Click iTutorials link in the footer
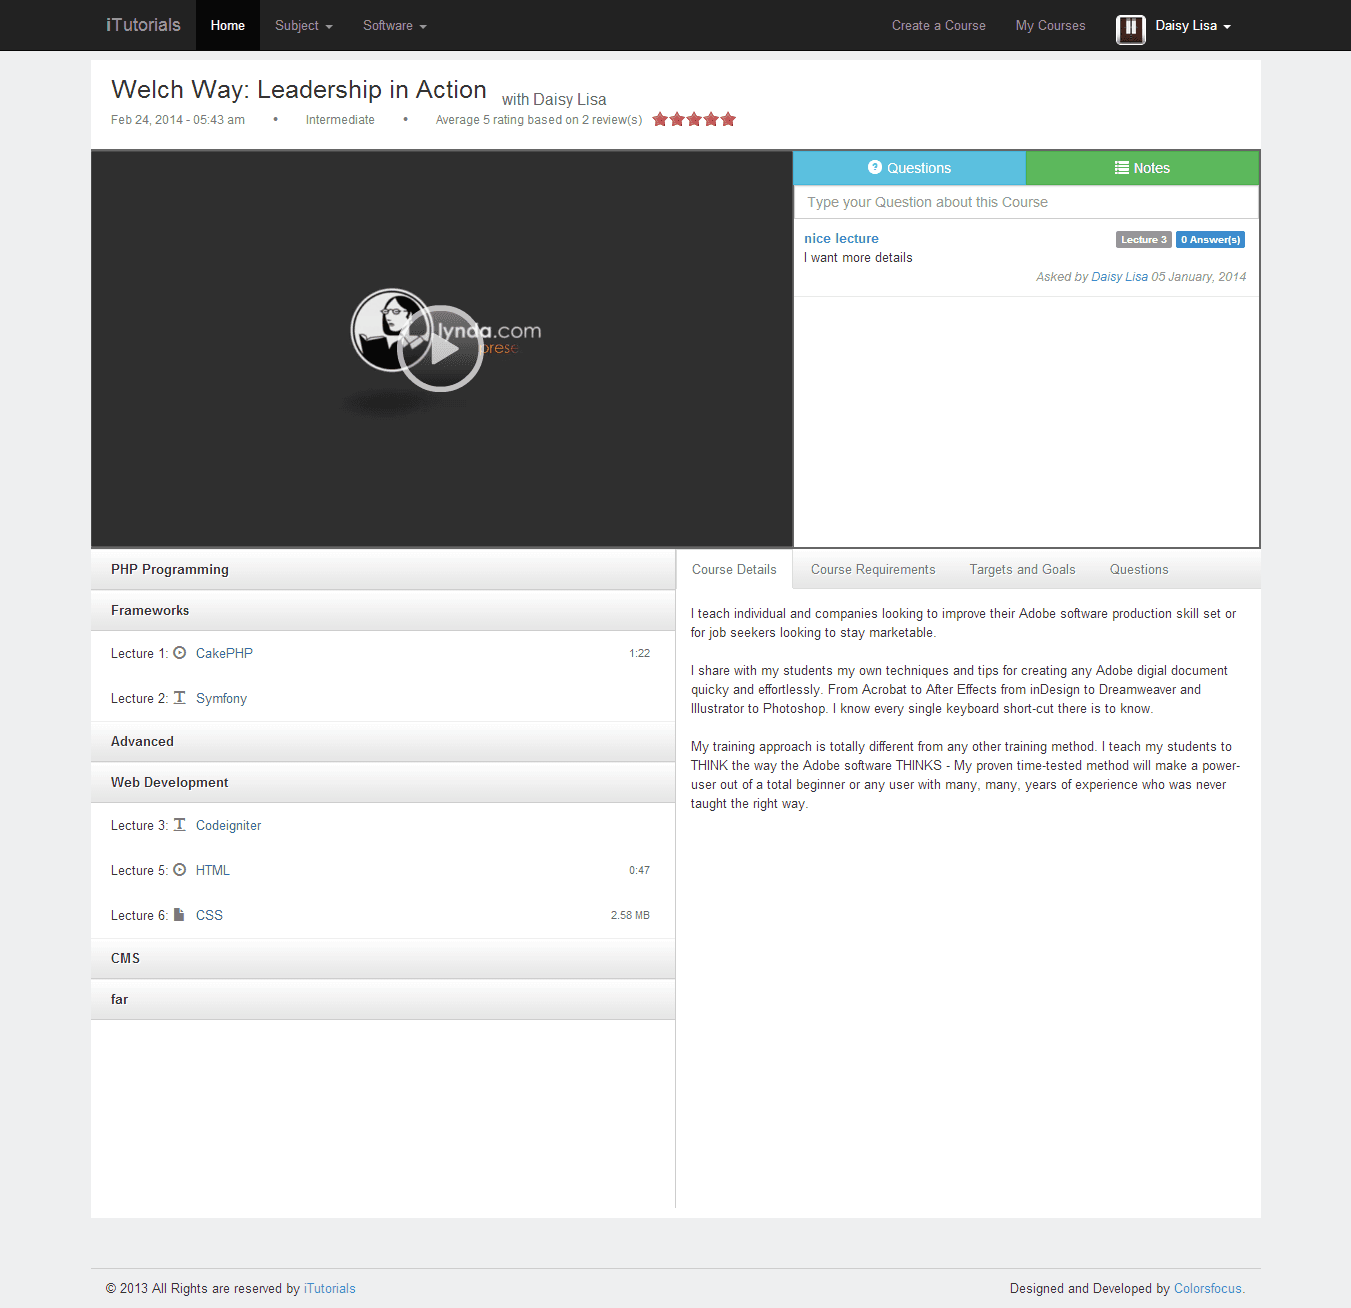Image resolution: width=1351 pixels, height=1308 pixels. pos(330,1288)
